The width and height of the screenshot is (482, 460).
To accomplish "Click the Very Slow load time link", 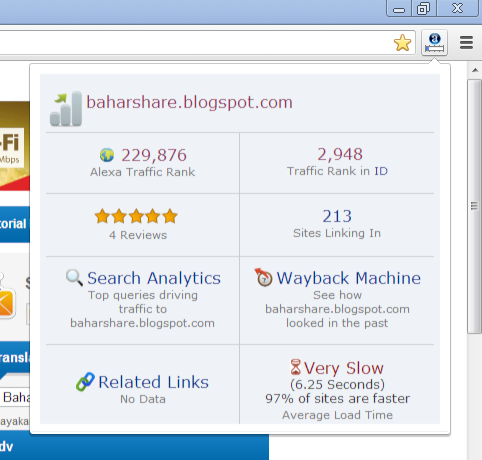I will click(x=344, y=368).
